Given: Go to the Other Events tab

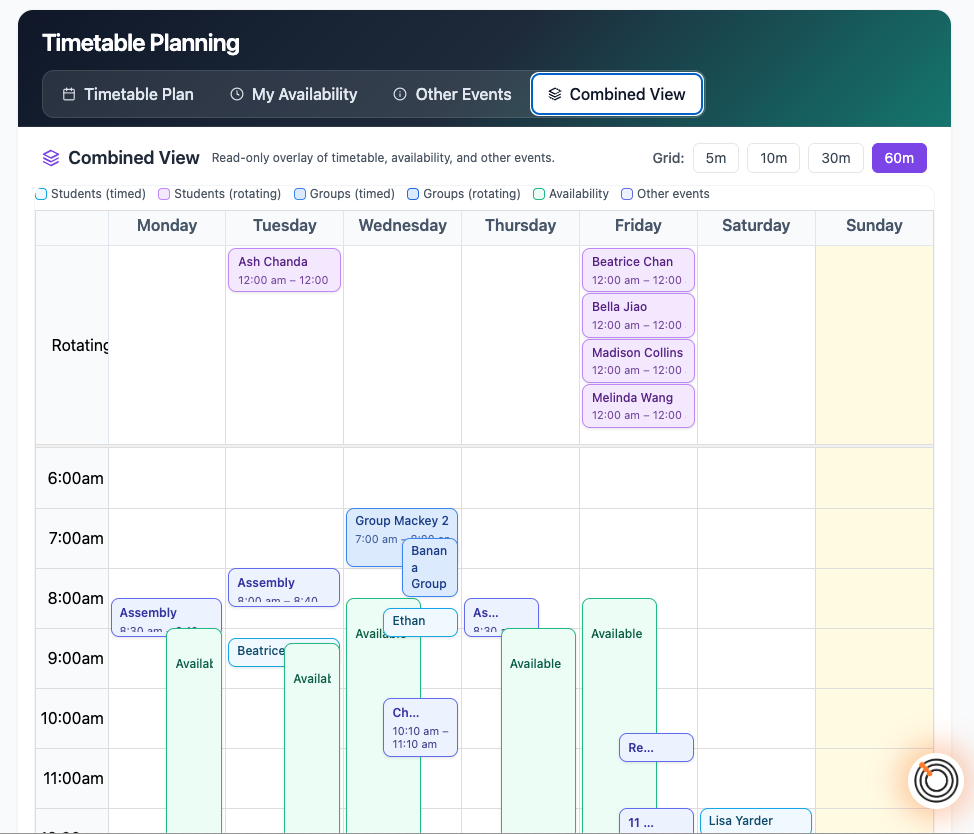Looking at the screenshot, I should [x=452, y=94].
